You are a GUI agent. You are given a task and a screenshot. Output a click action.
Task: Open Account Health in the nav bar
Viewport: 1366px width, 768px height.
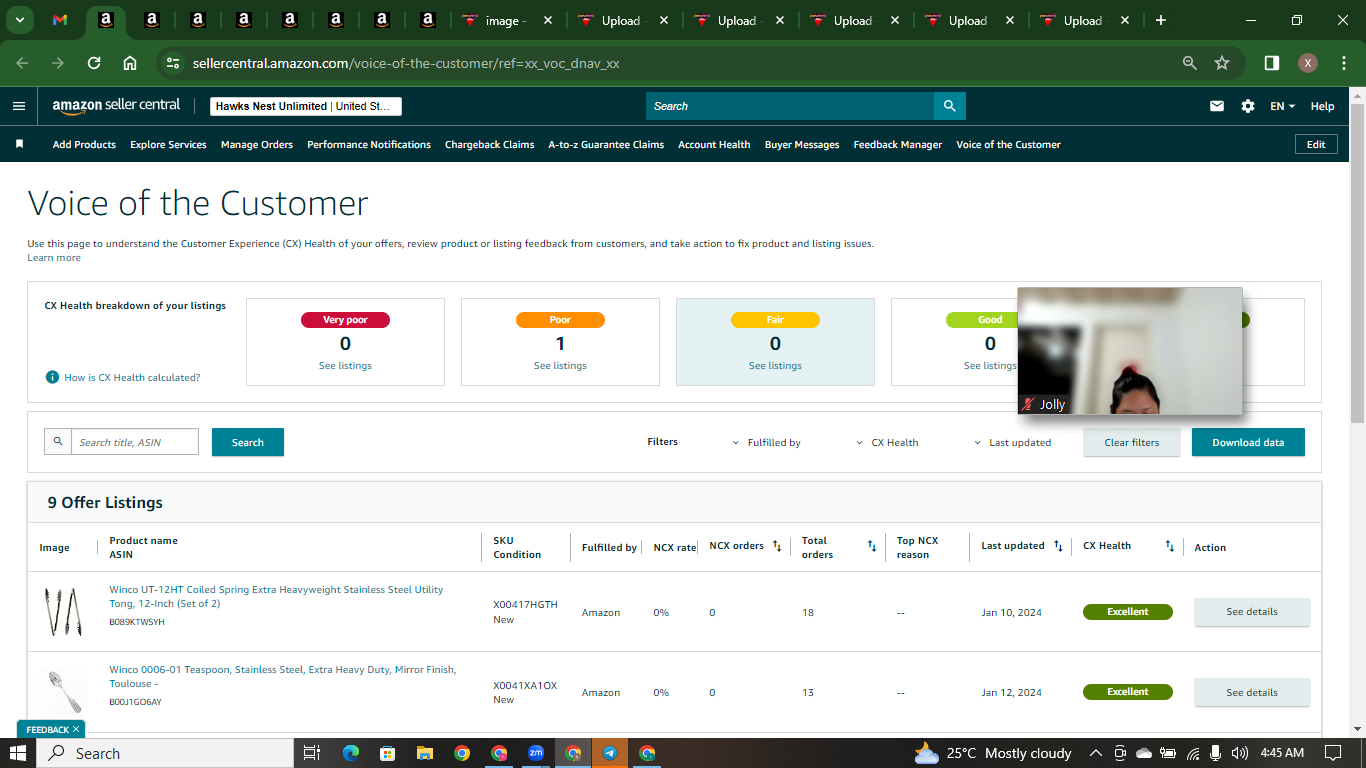coord(714,144)
